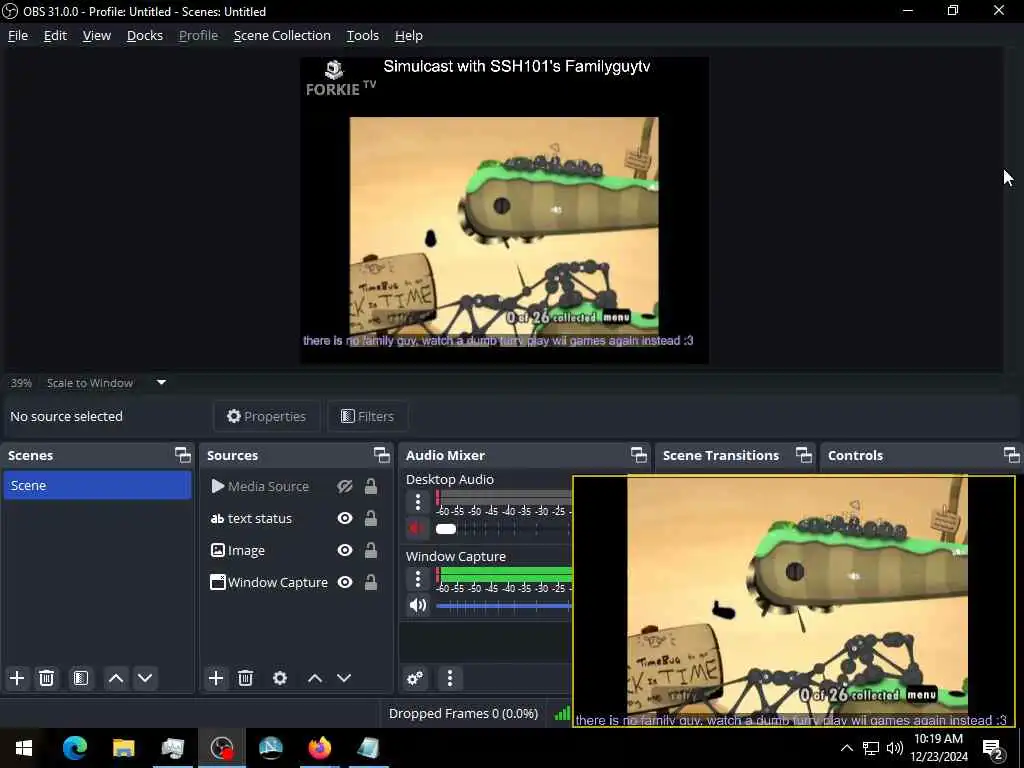Open the taskbar volume speaker icon
Screen dimensions: 1024x768
pyautogui.click(x=895, y=748)
